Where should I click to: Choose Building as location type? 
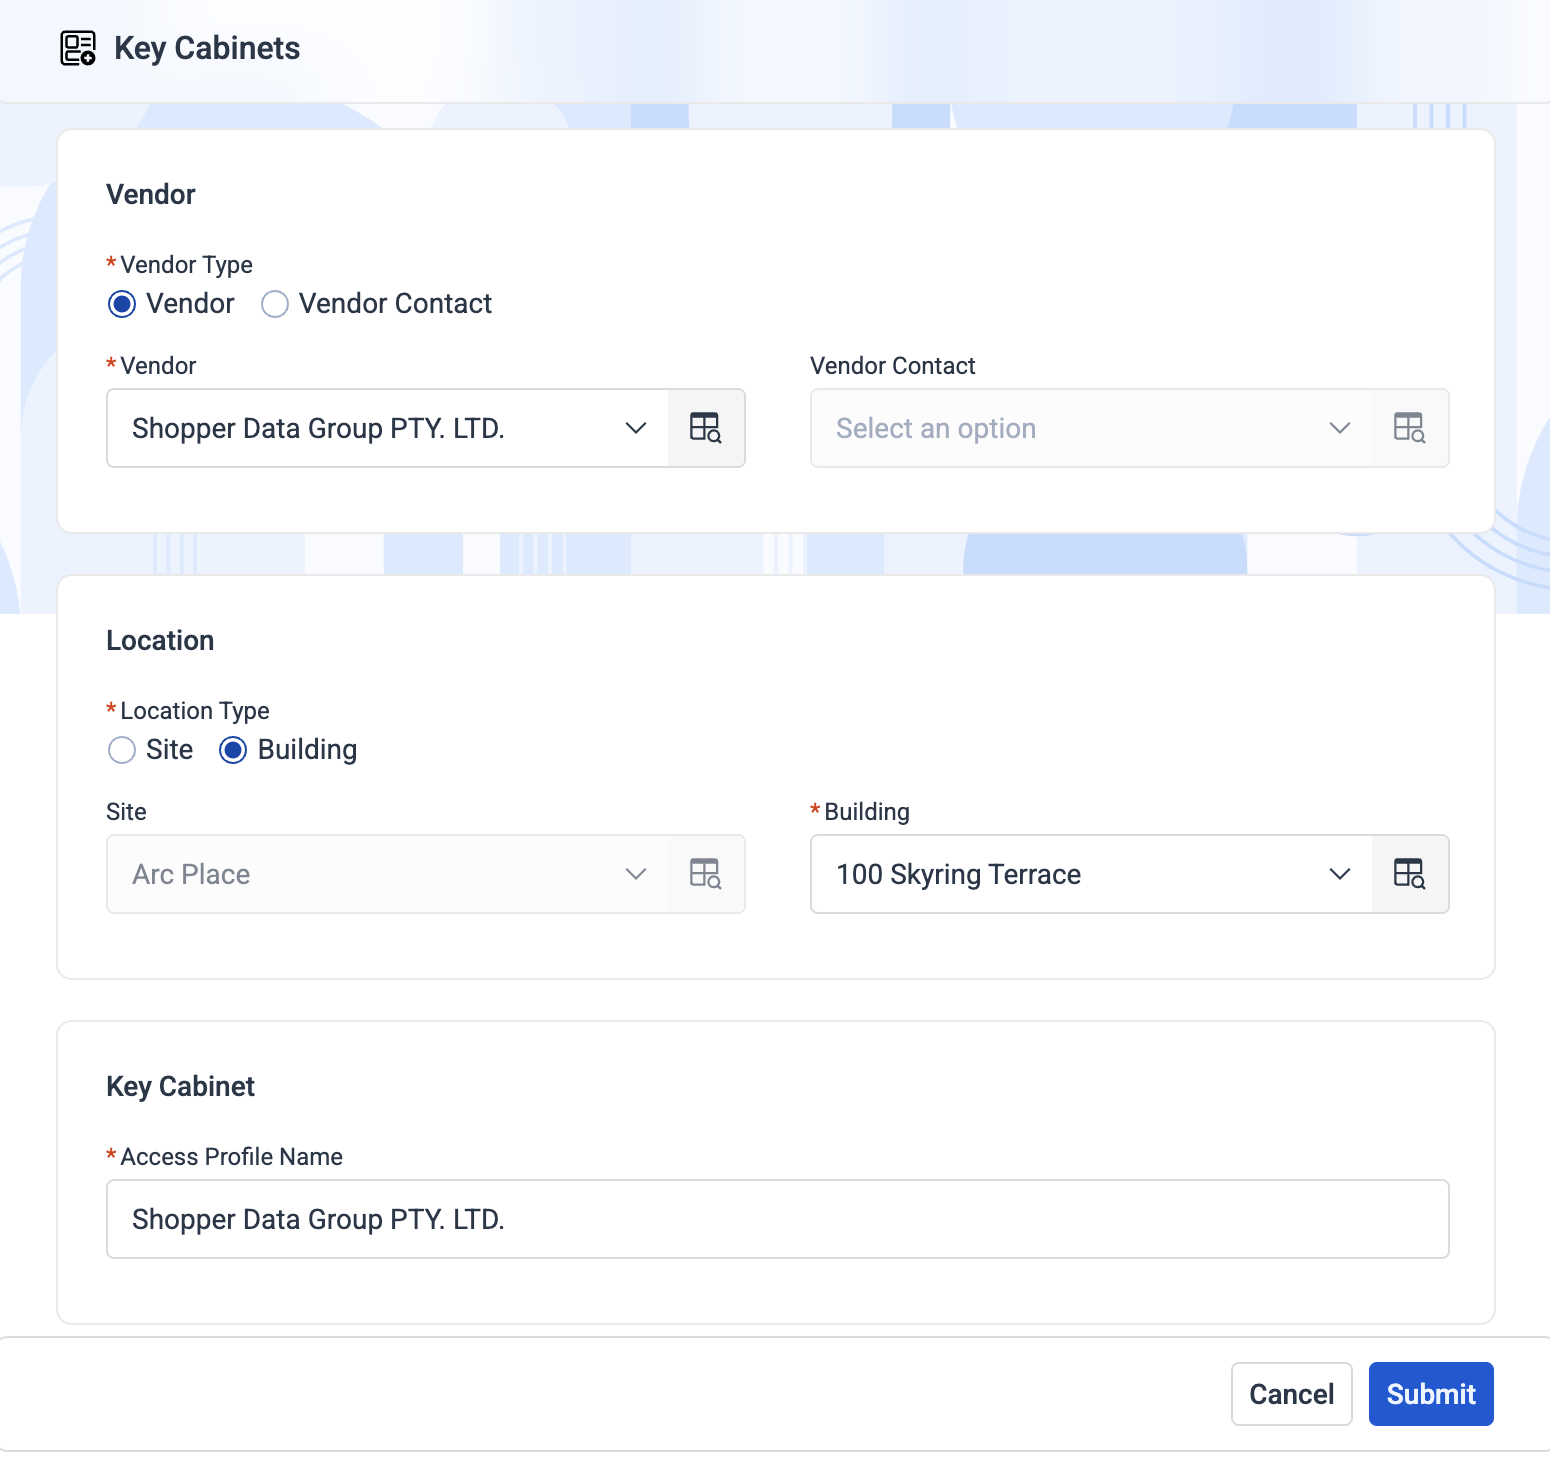click(x=233, y=750)
